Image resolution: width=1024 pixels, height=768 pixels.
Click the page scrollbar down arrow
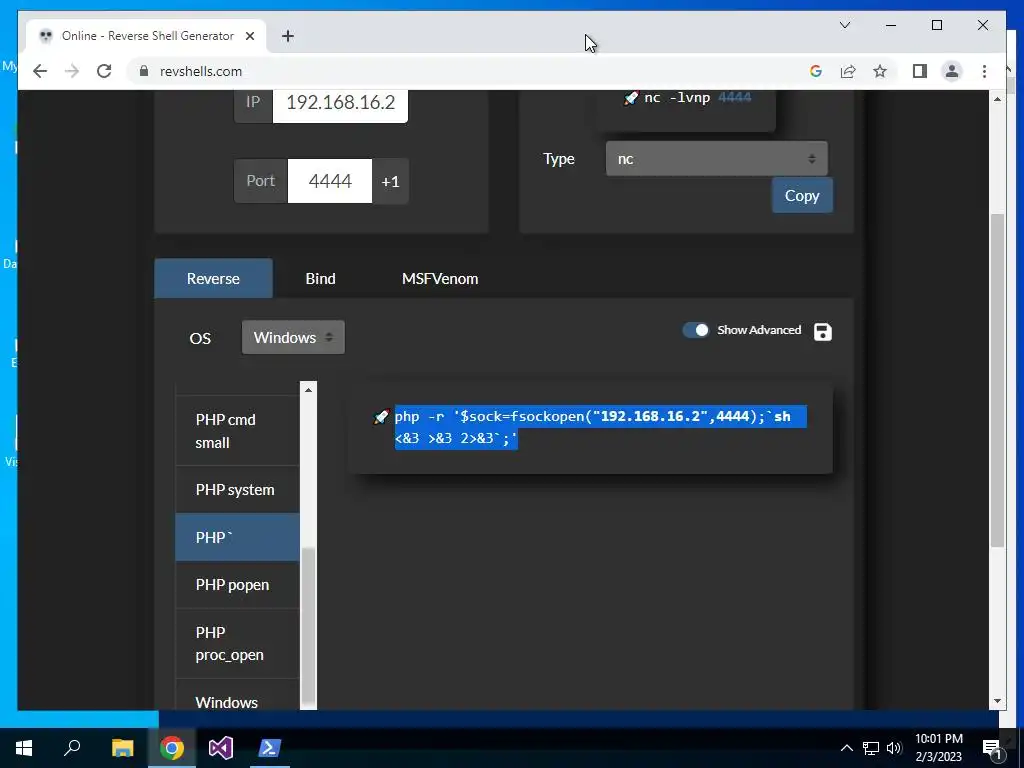(x=997, y=701)
